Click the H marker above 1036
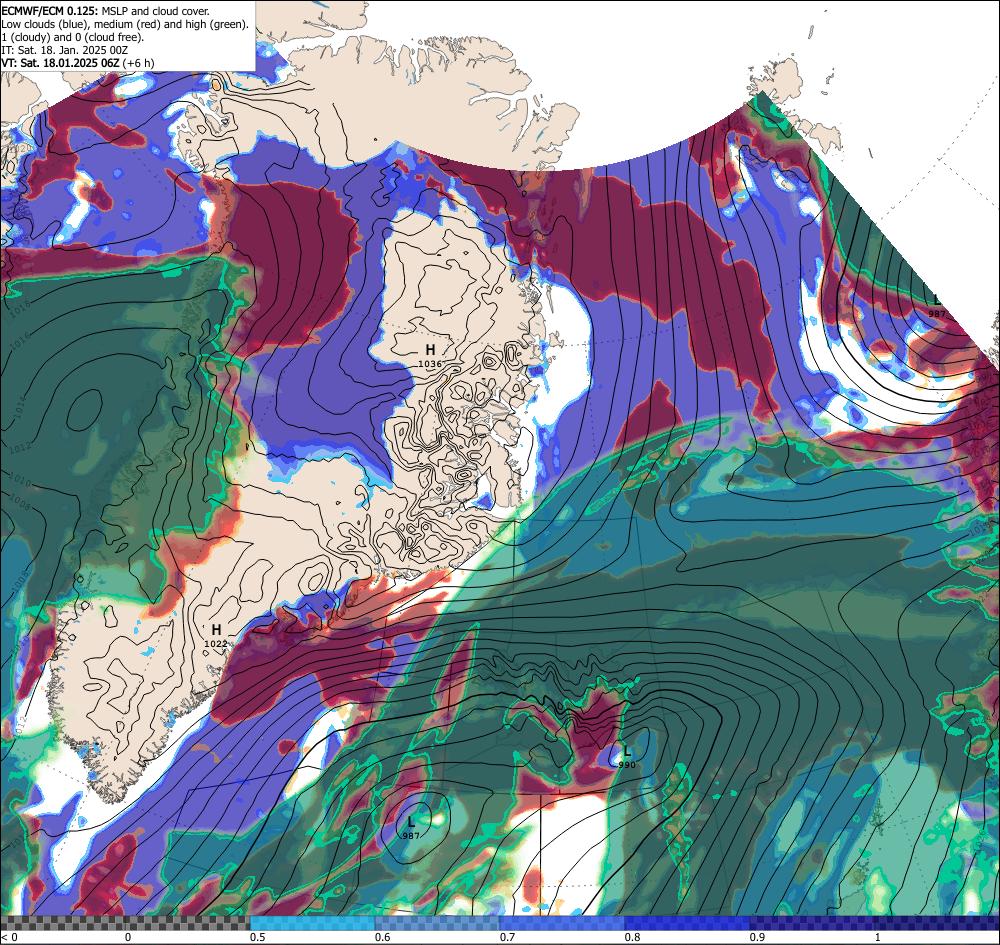This screenshot has height=945, width=1000. tap(430, 349)
